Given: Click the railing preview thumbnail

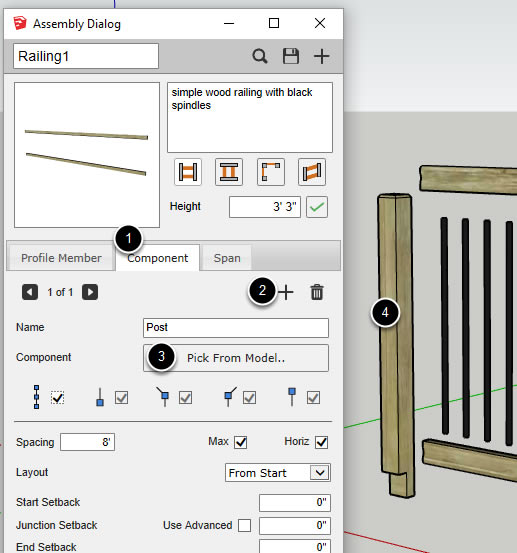Looking at the screenshot, I should click(x=87, y=155).
